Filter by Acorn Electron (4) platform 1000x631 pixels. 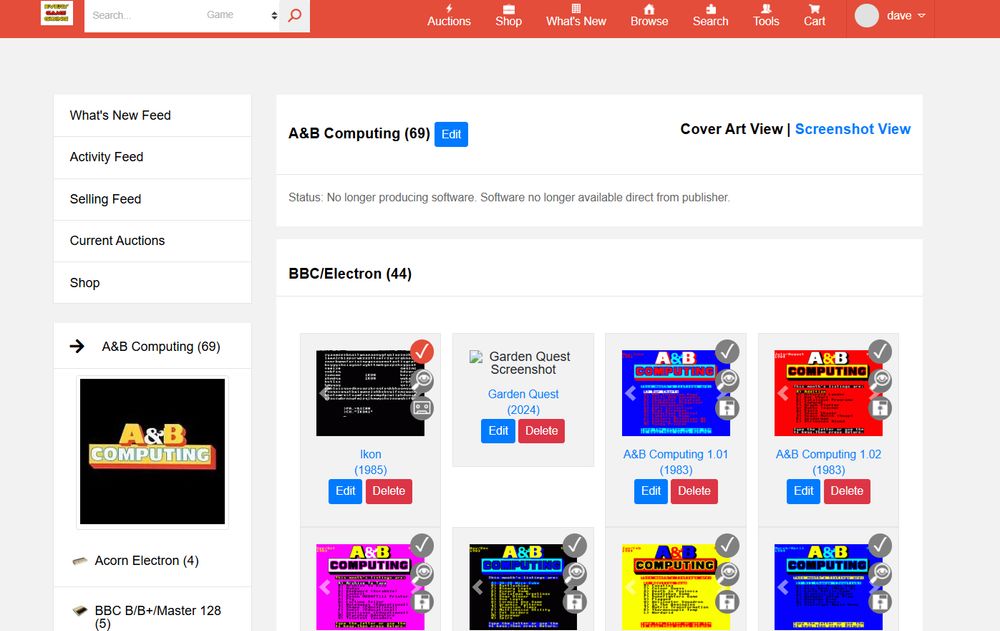pos(147,561)
